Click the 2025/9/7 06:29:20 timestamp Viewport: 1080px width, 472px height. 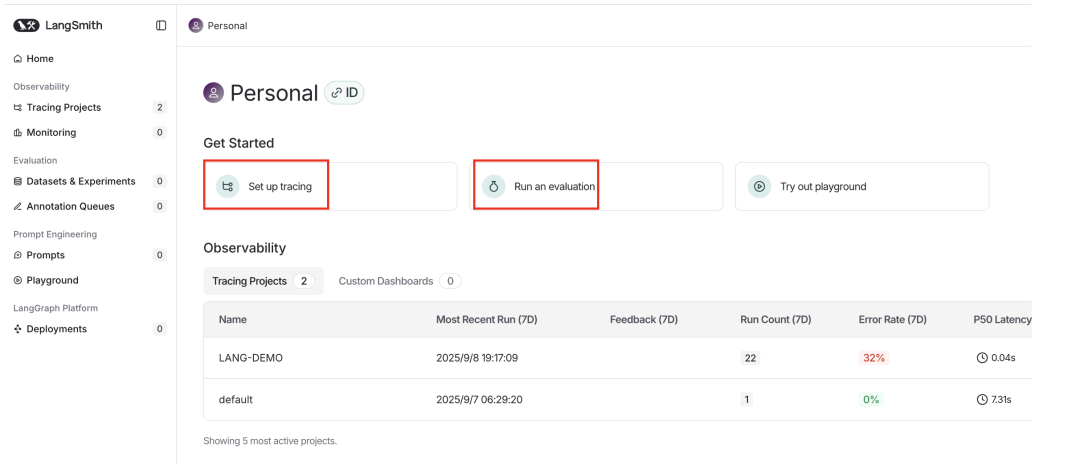(x=479, y=400)
